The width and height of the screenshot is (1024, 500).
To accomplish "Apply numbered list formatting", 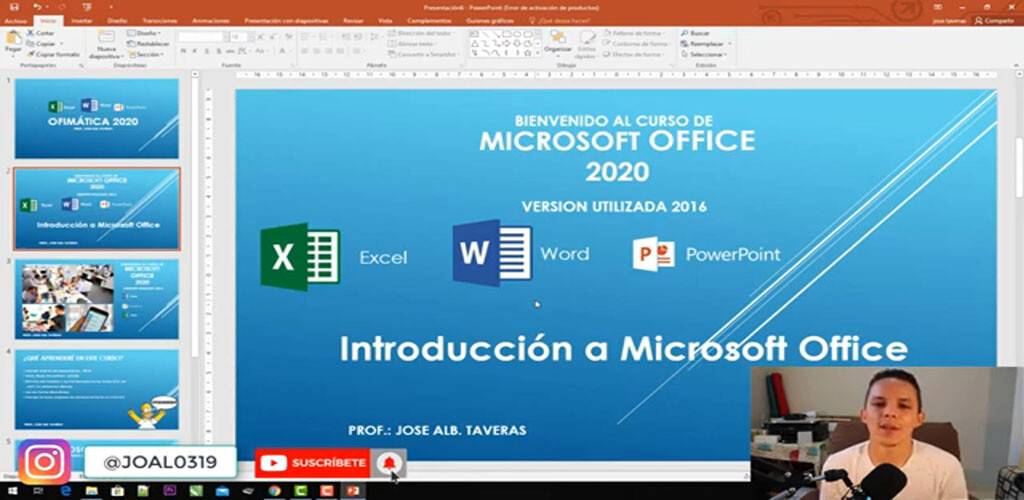I will click(x=322, y=37).
